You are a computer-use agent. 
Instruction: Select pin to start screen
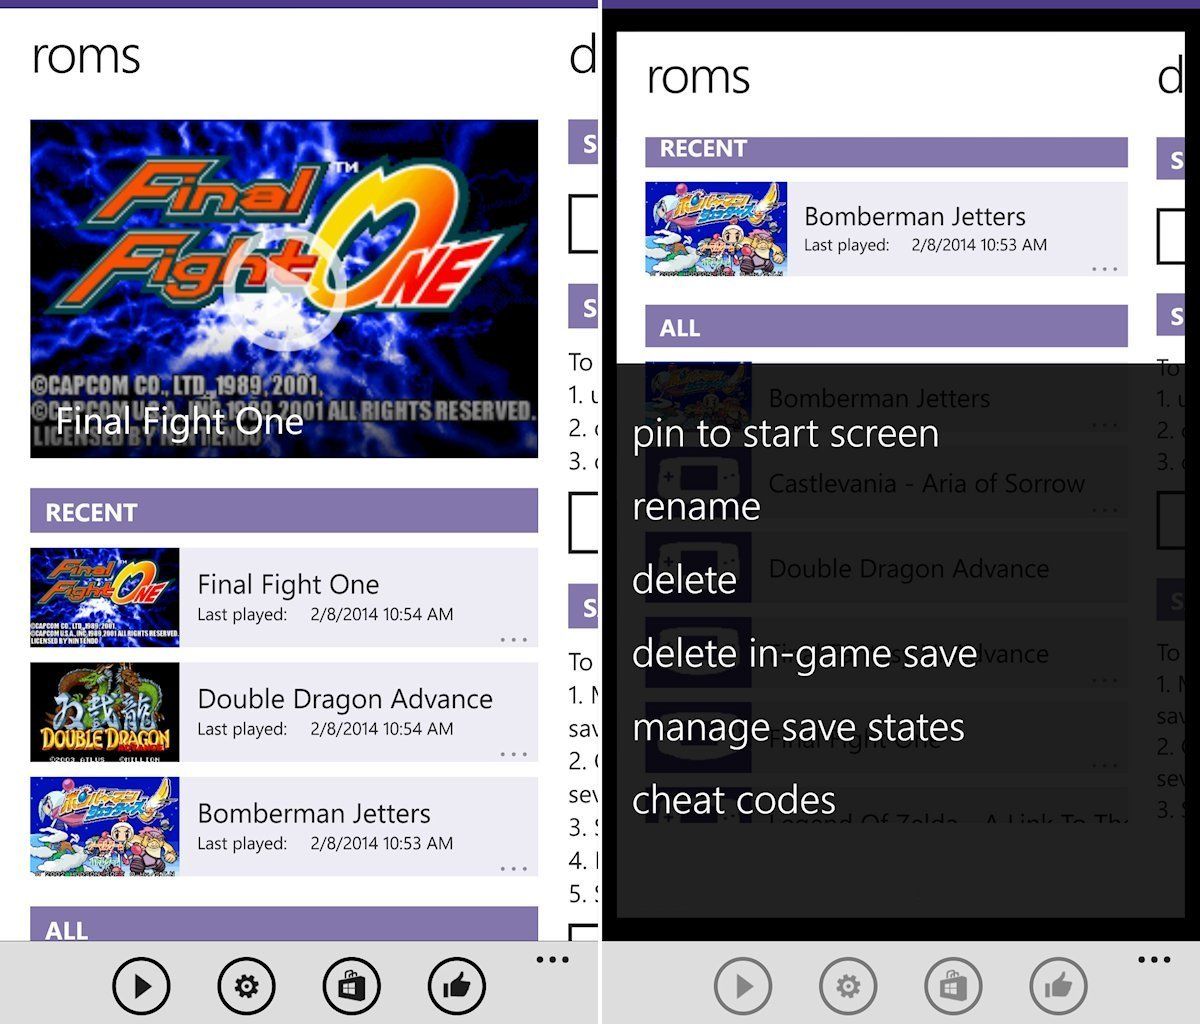pyautogui.click(x=785, y=434)
